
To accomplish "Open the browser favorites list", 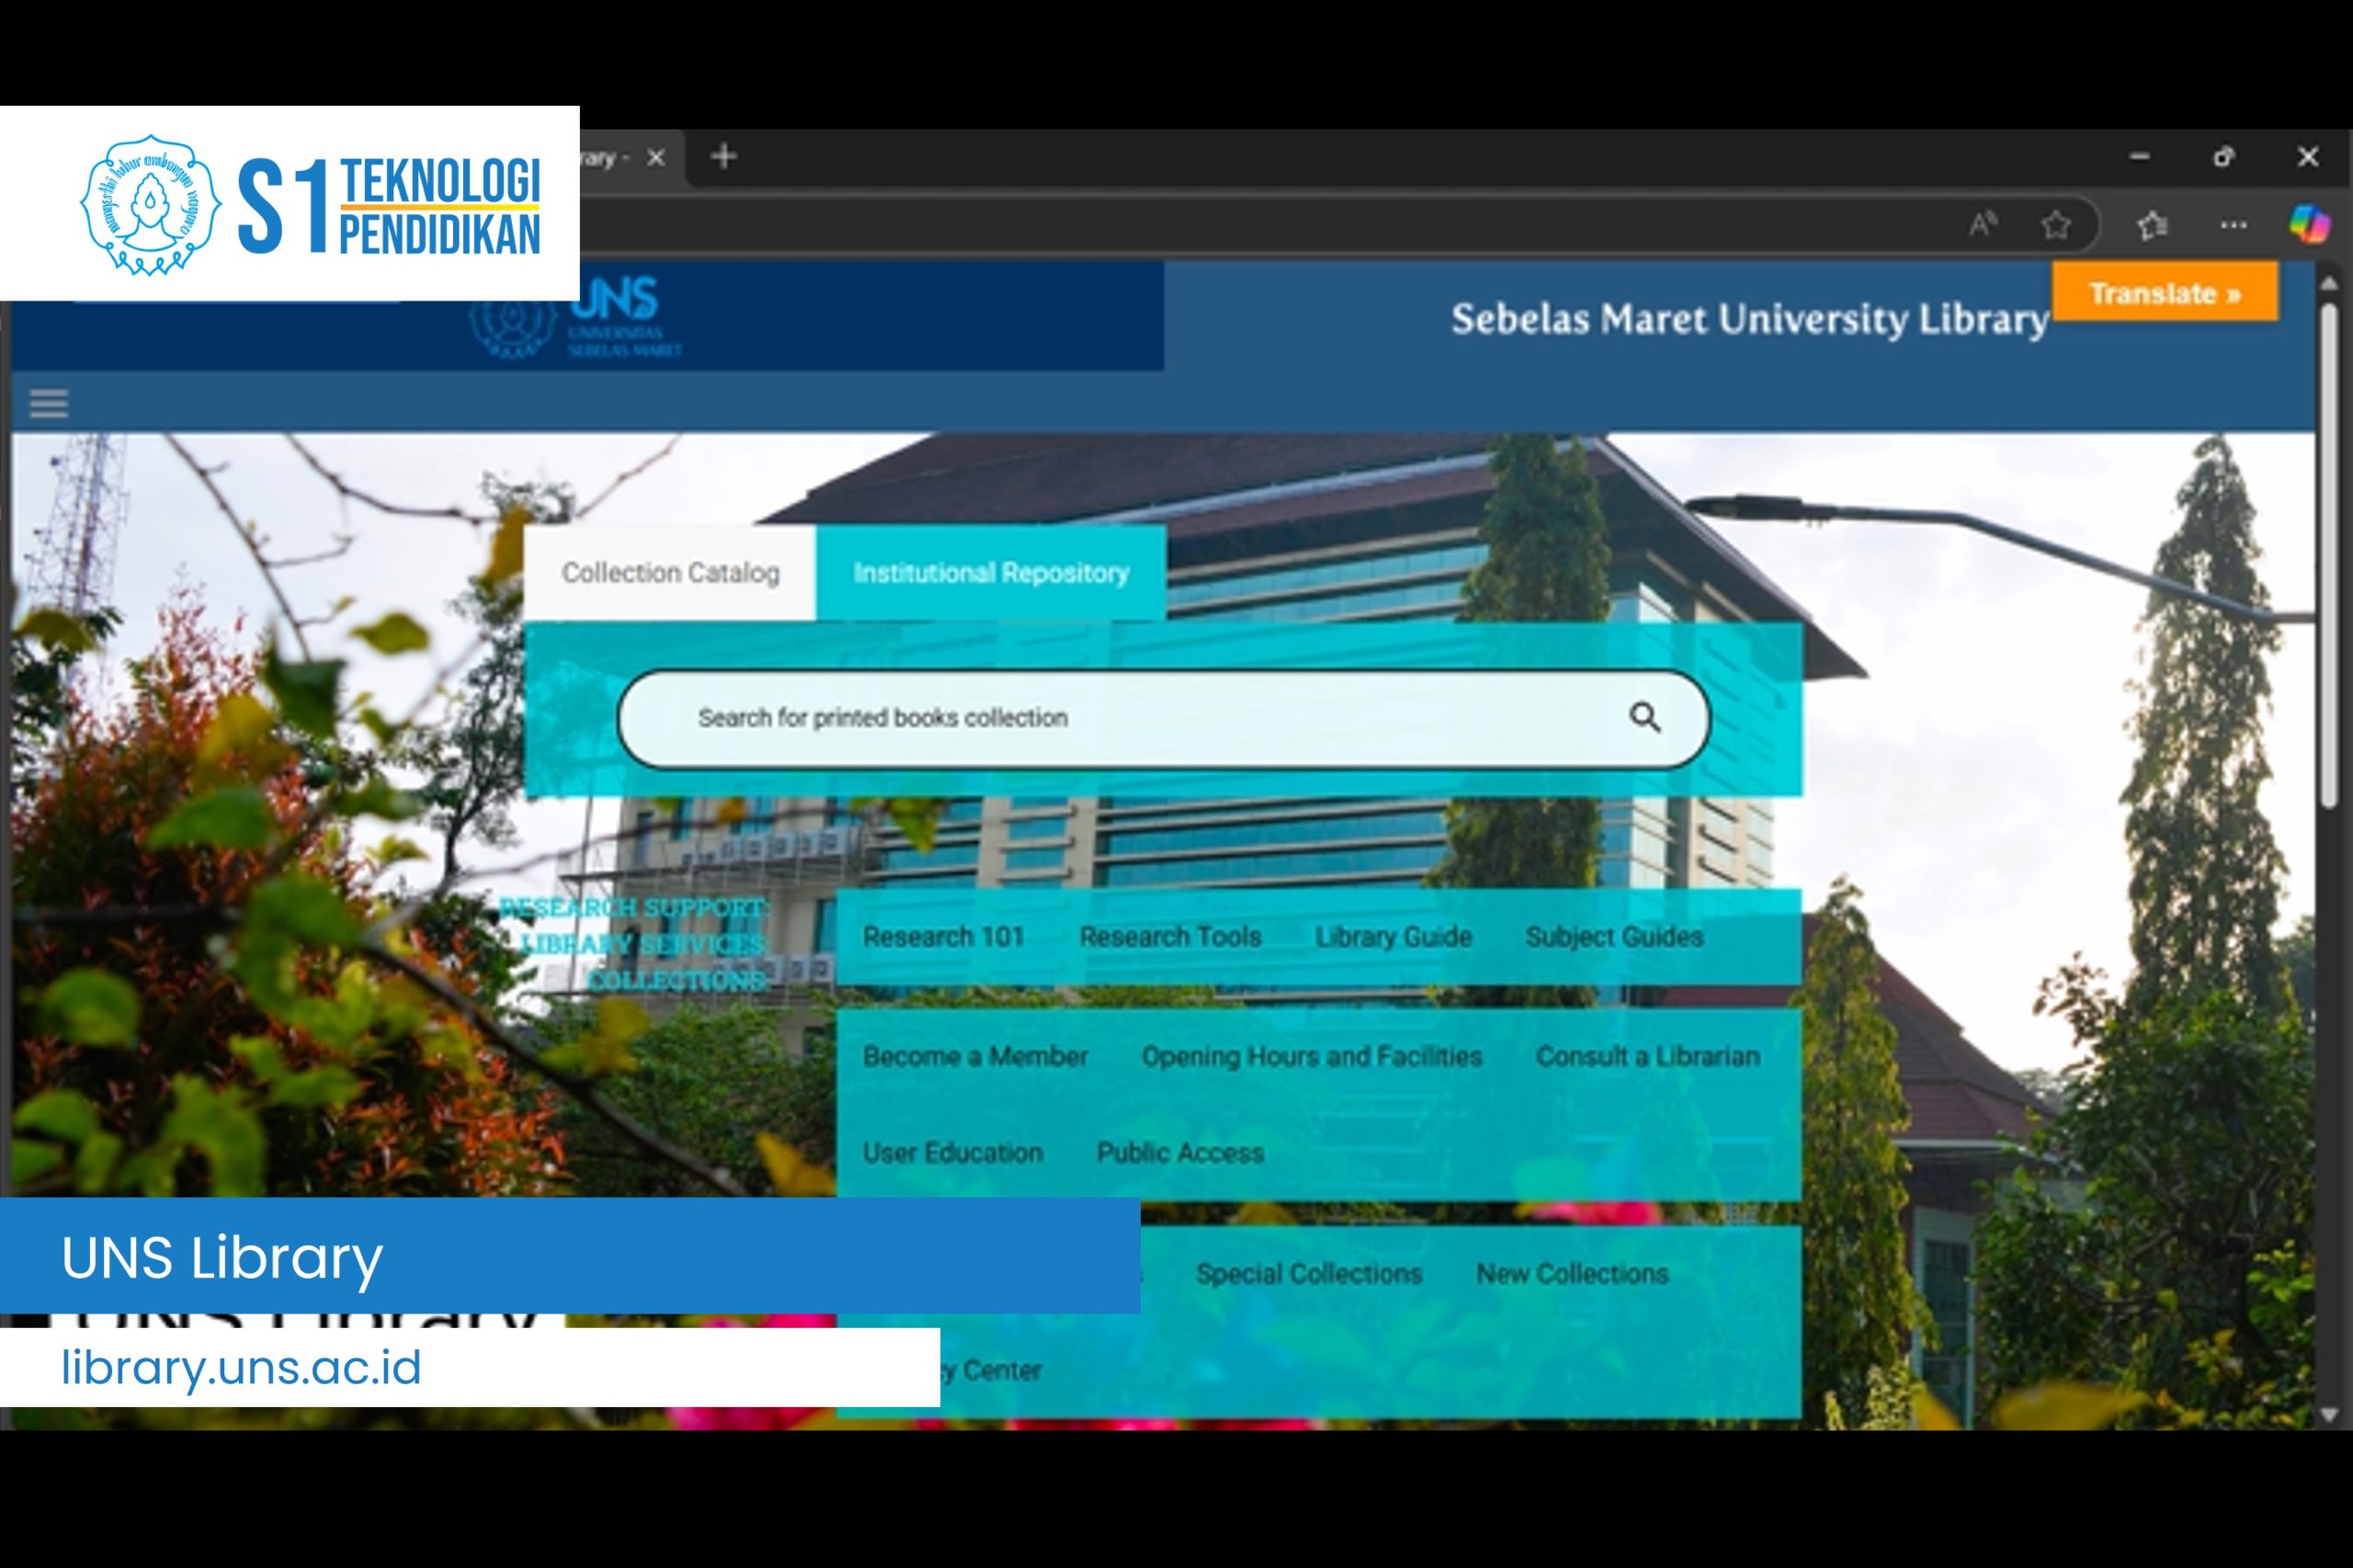I will click(x=2152, y=225).
